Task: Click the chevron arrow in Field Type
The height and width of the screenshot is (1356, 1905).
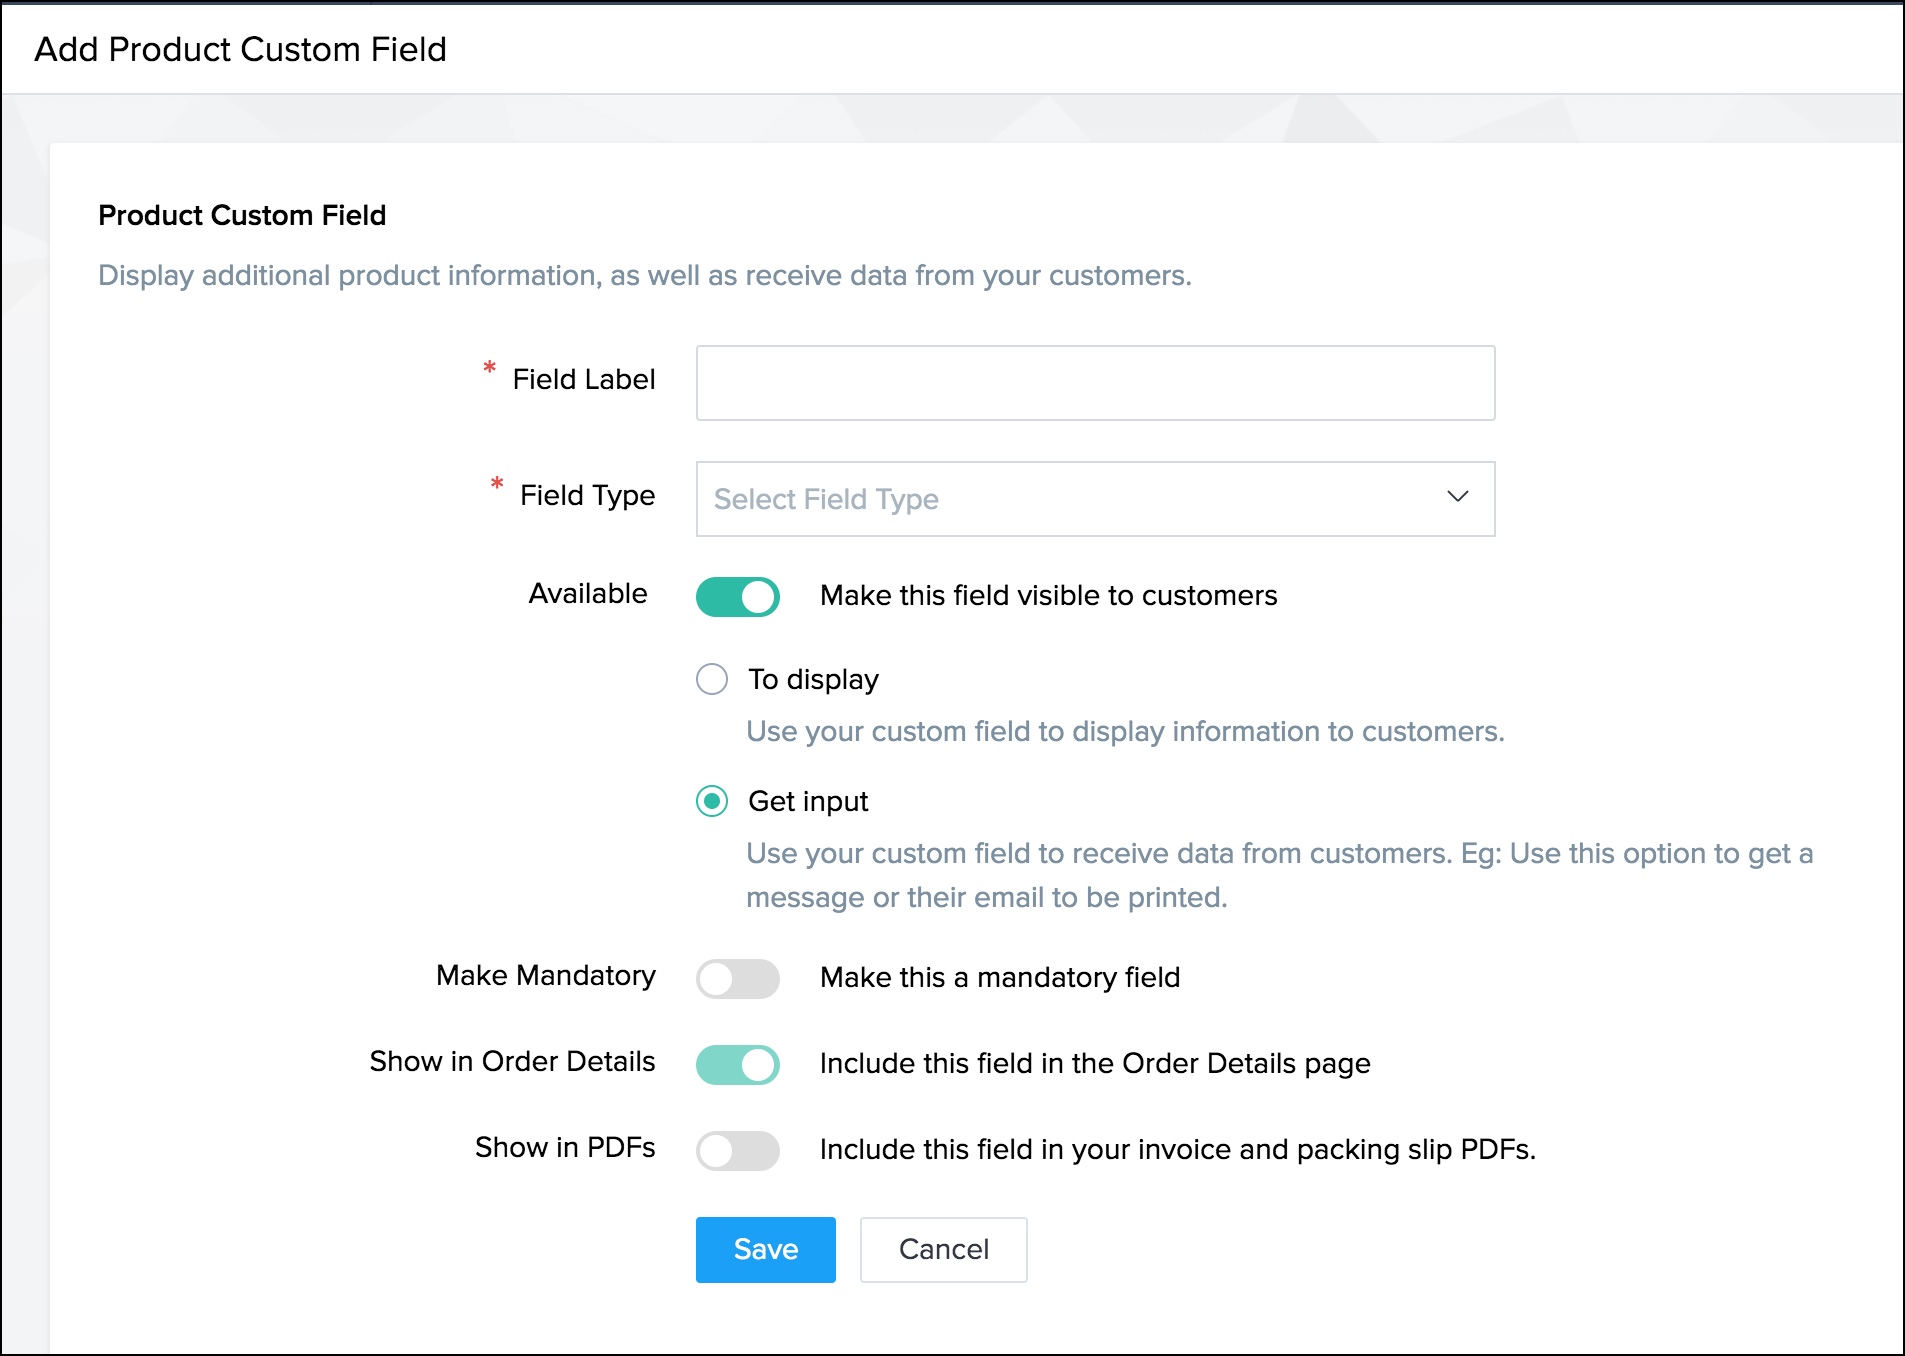Action: (1457, 497)
